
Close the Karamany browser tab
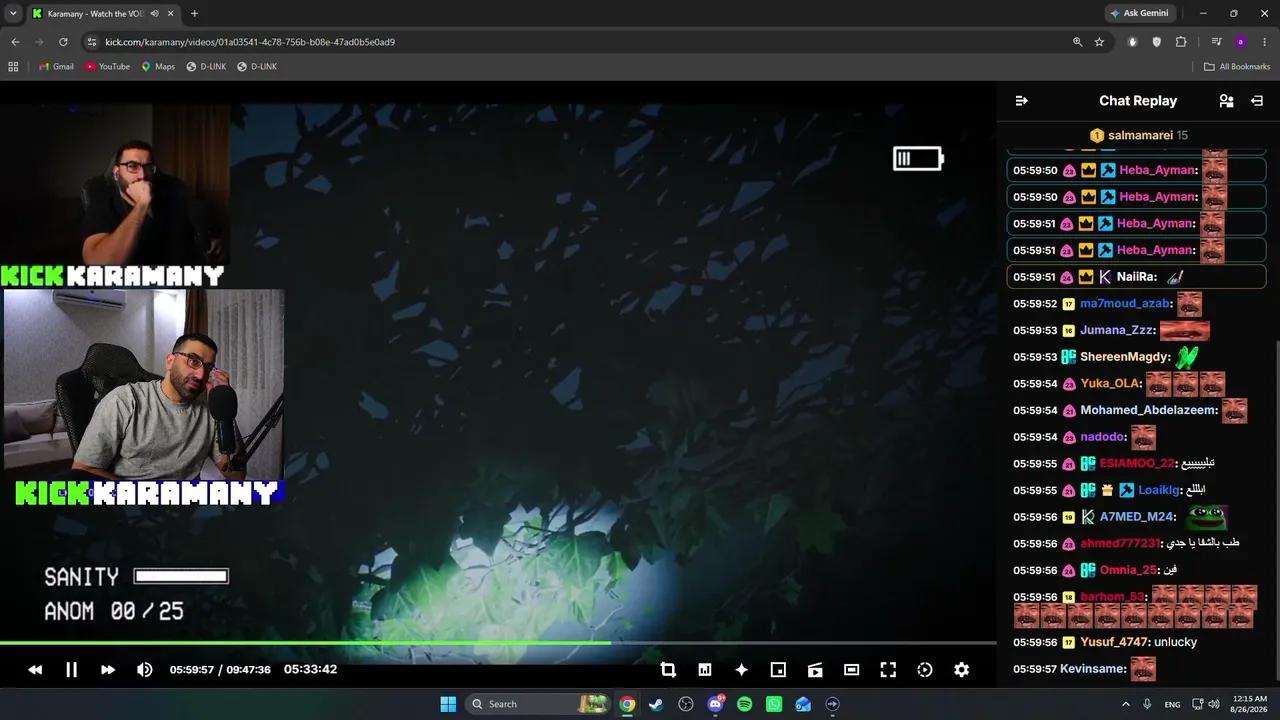click(171, 14)
